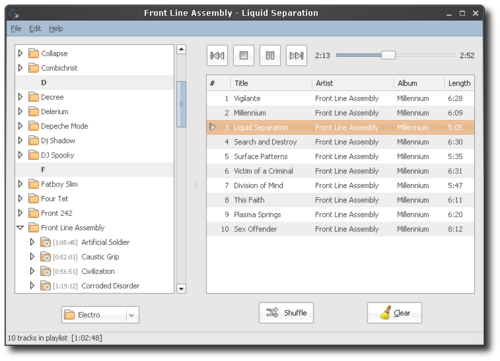Sort the playlist by Length column header
This screenshot has height=361, width=500.
point(459,83)
